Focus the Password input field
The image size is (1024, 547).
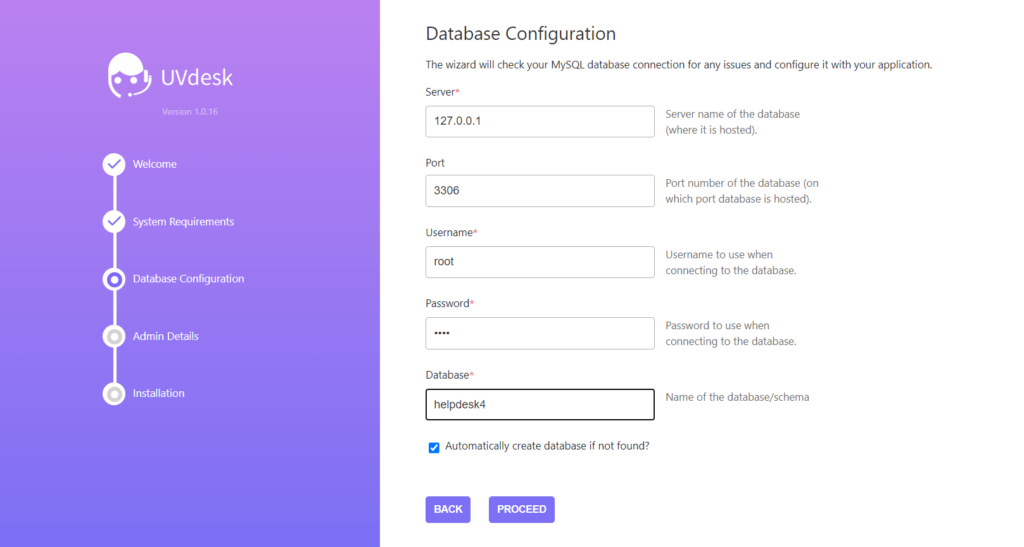point(540,333)
